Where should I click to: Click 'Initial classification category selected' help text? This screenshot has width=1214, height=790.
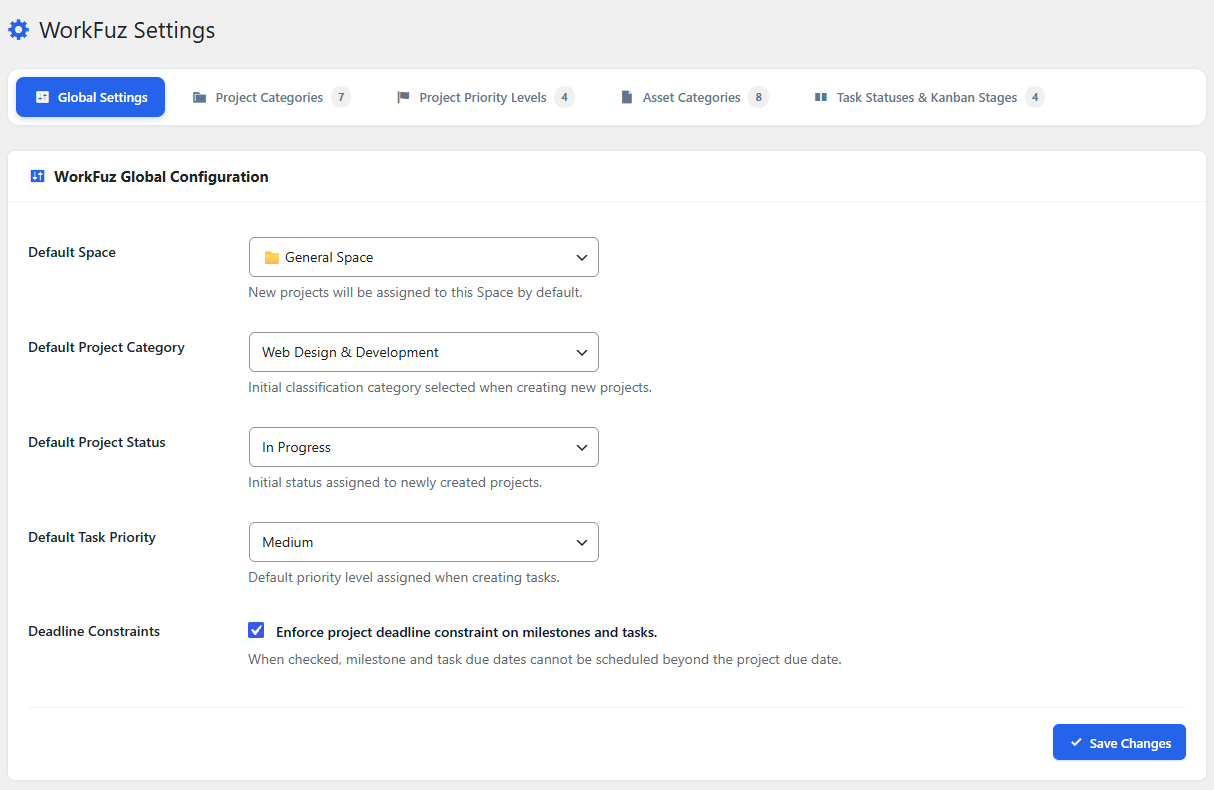[x=450, y=387]
